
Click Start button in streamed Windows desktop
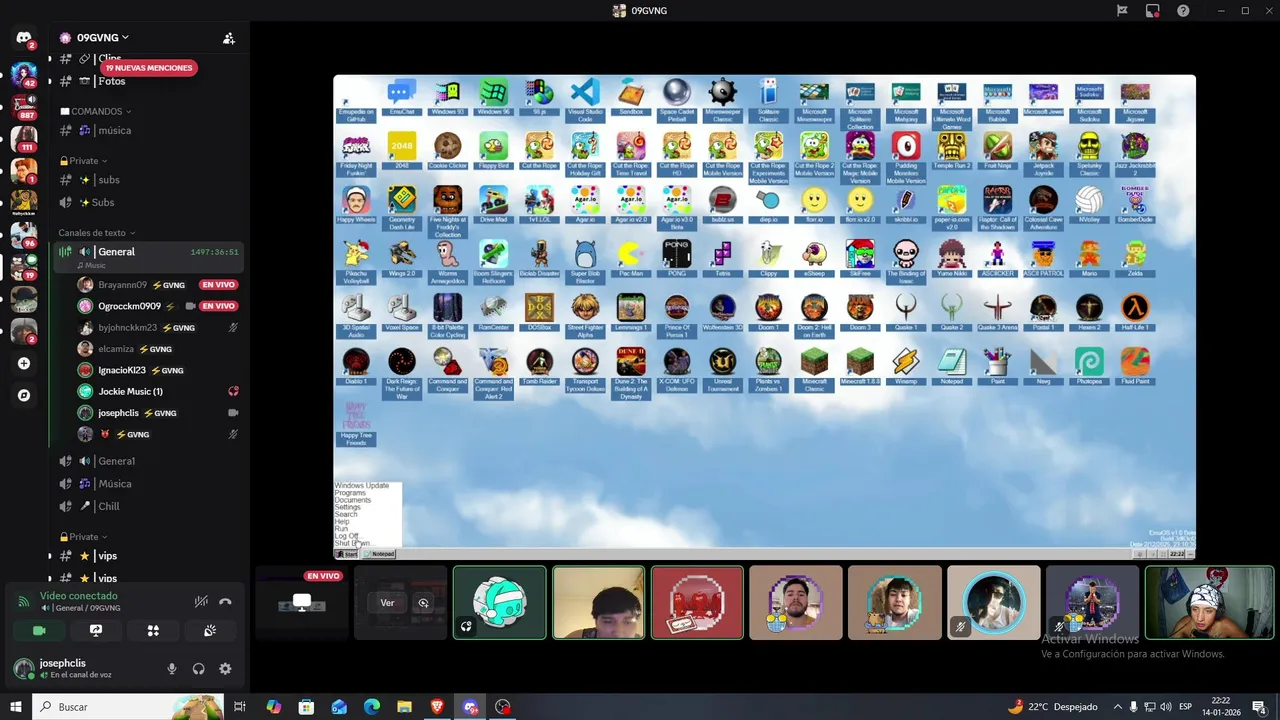[347, 554]
